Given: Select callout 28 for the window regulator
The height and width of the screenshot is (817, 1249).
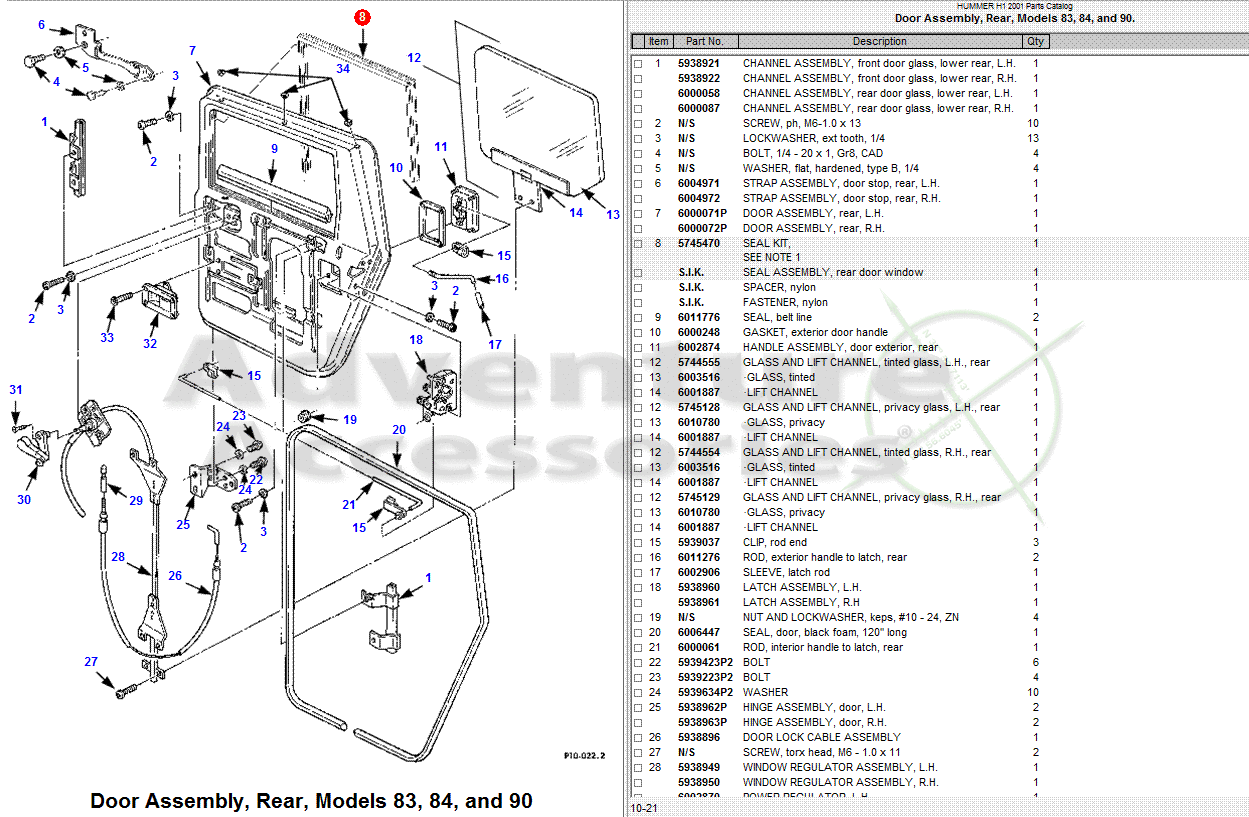Looking at the screenshot, I should [x=118, y=557].
